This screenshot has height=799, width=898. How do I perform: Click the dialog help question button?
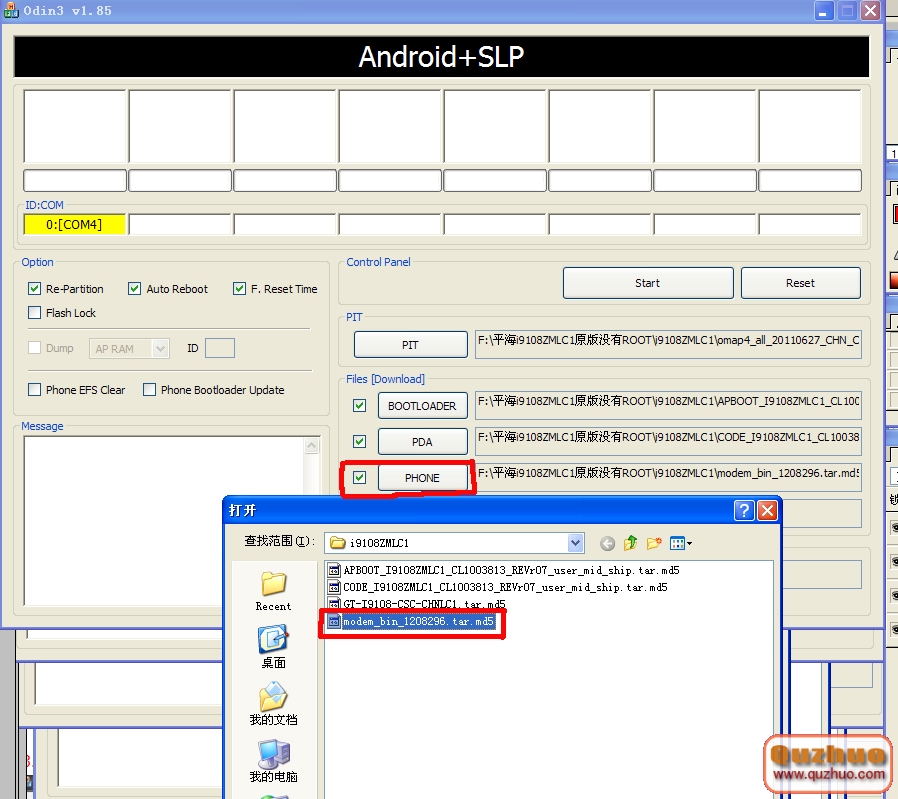click(x=744, y=510)
